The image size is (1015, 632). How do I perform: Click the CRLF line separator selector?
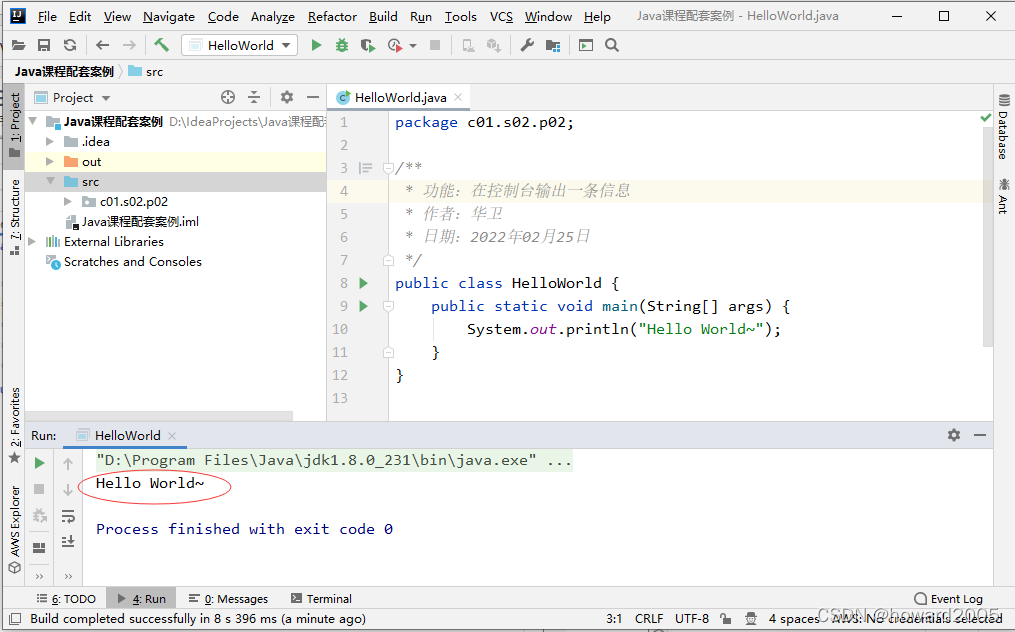[649, 618]
